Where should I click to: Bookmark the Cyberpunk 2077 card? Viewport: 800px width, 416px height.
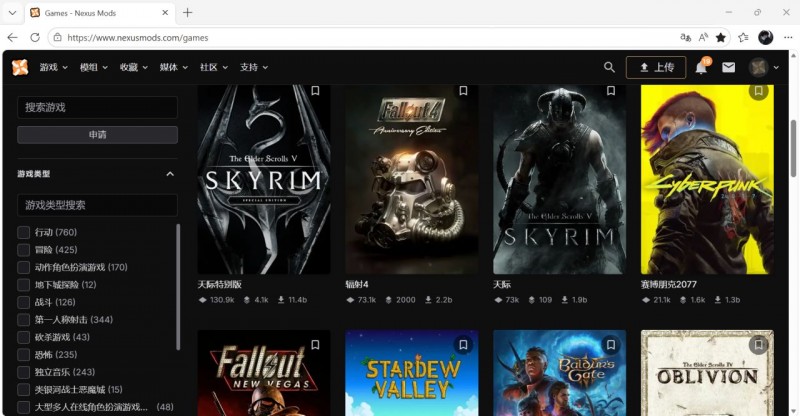point(759,91)
